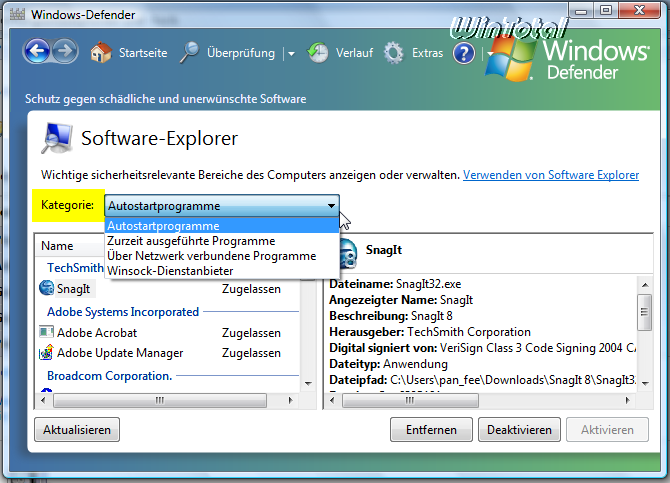Click the Verlauf toolbar label
The image size is (670, 483).
[354, 53]
